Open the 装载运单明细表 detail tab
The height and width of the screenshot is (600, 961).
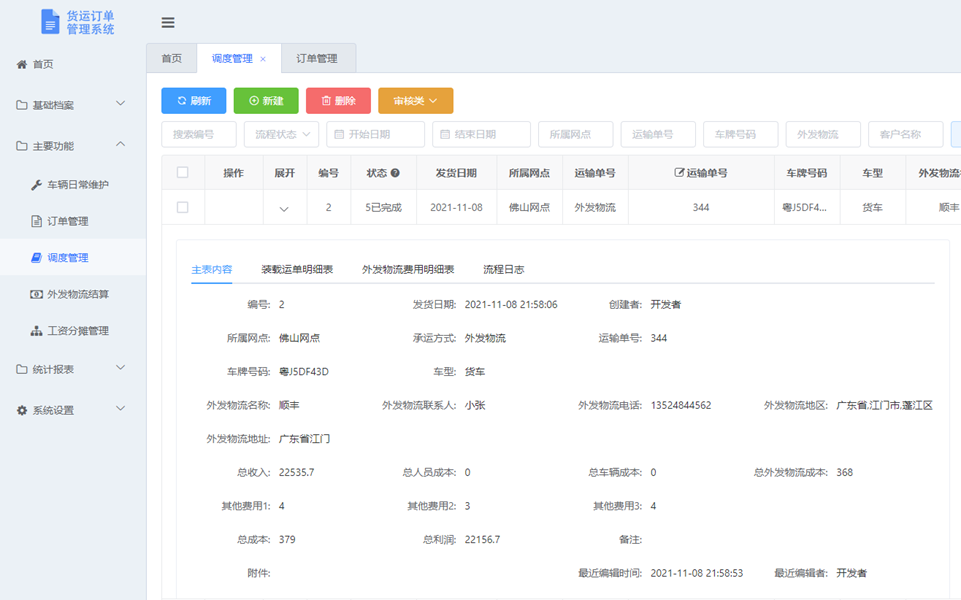[x=297, y=270]
